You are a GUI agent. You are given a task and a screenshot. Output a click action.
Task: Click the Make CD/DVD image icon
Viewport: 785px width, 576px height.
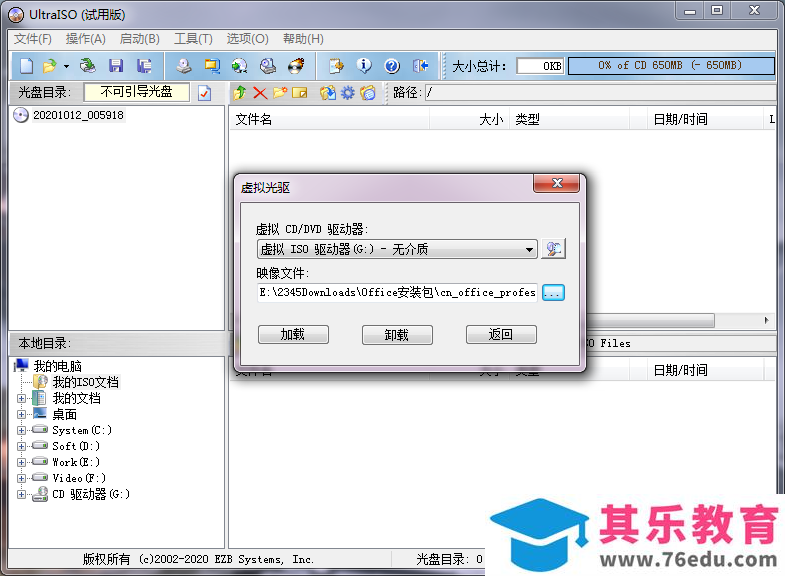(x=183, y=66)
